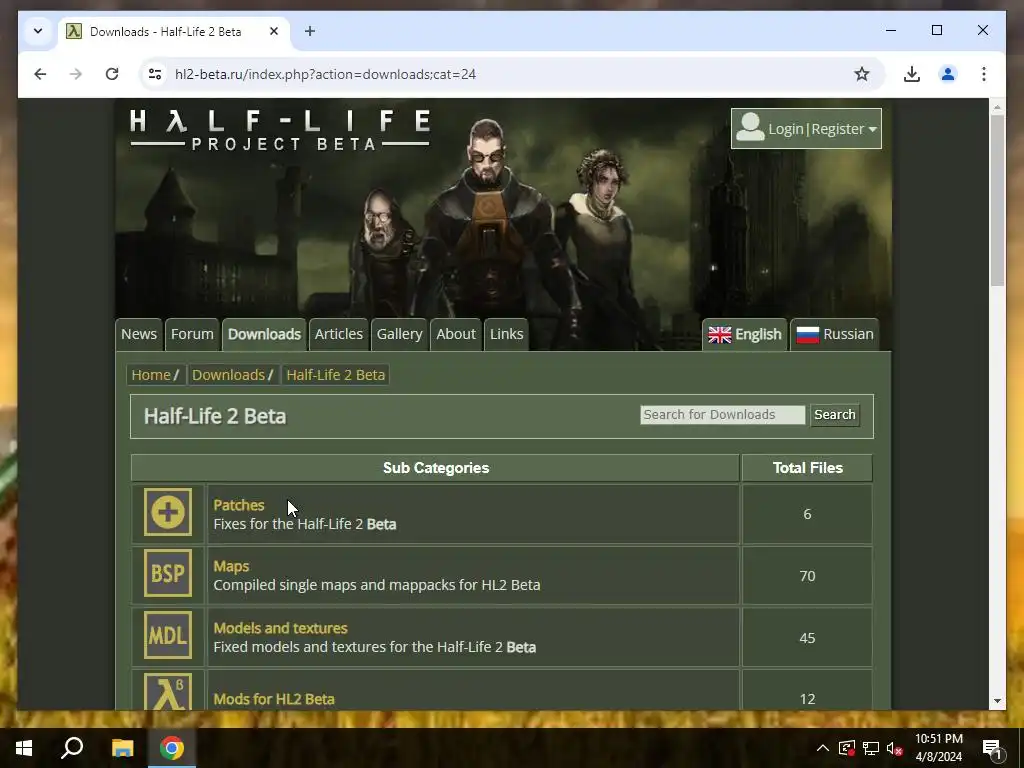Click the Sub Categories column header
The image size is (1024, 768).
(x=436, y=468)
